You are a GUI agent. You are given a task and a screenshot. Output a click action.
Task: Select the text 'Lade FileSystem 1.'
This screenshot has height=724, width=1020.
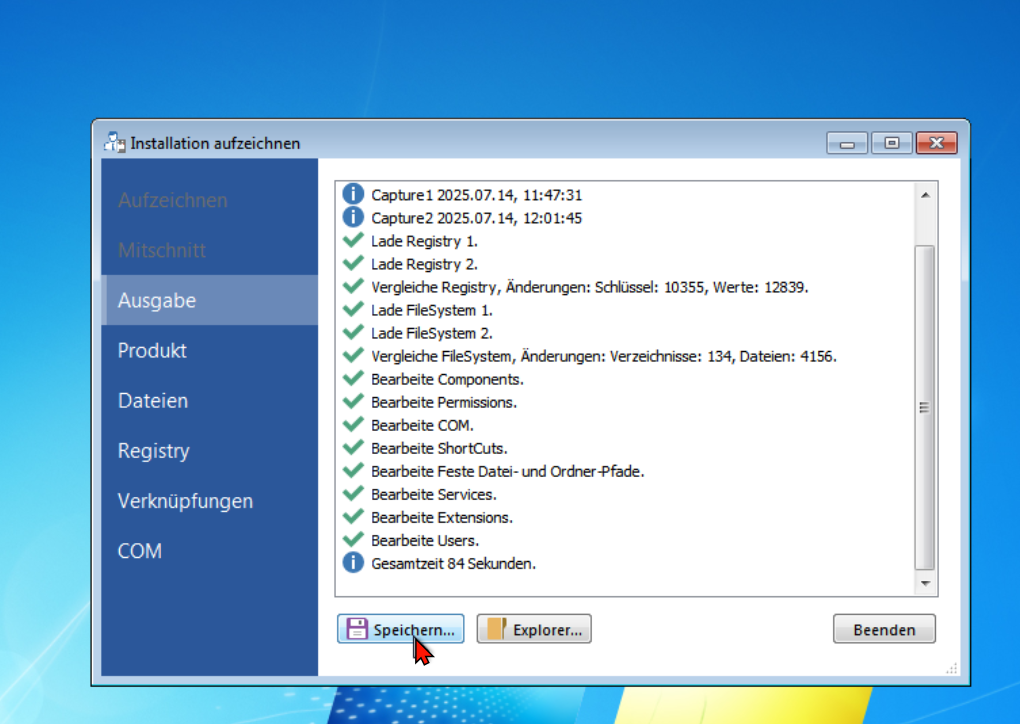click(x=432, y=310)
